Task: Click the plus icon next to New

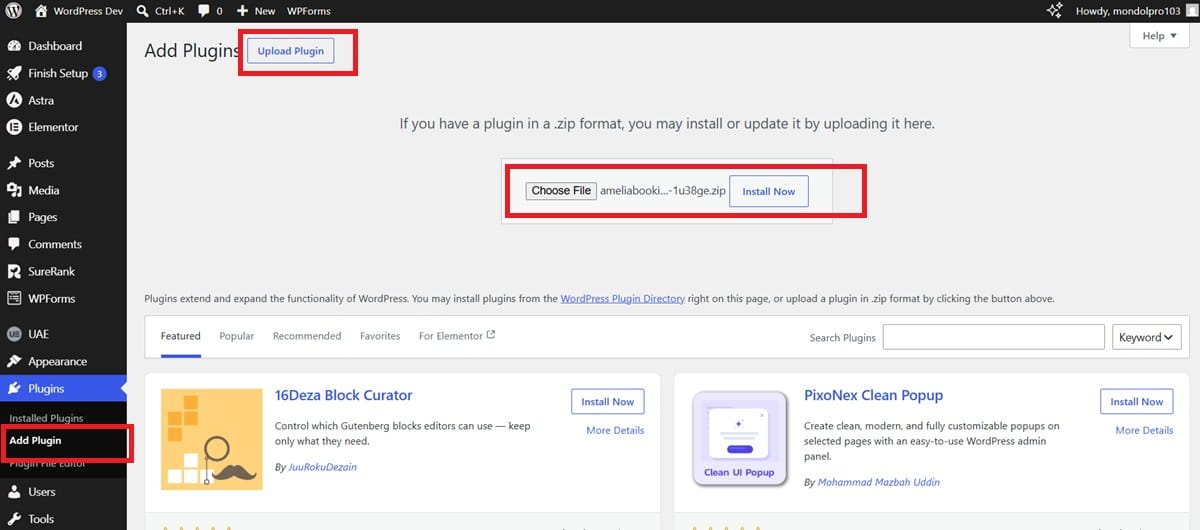Action: 242,11
